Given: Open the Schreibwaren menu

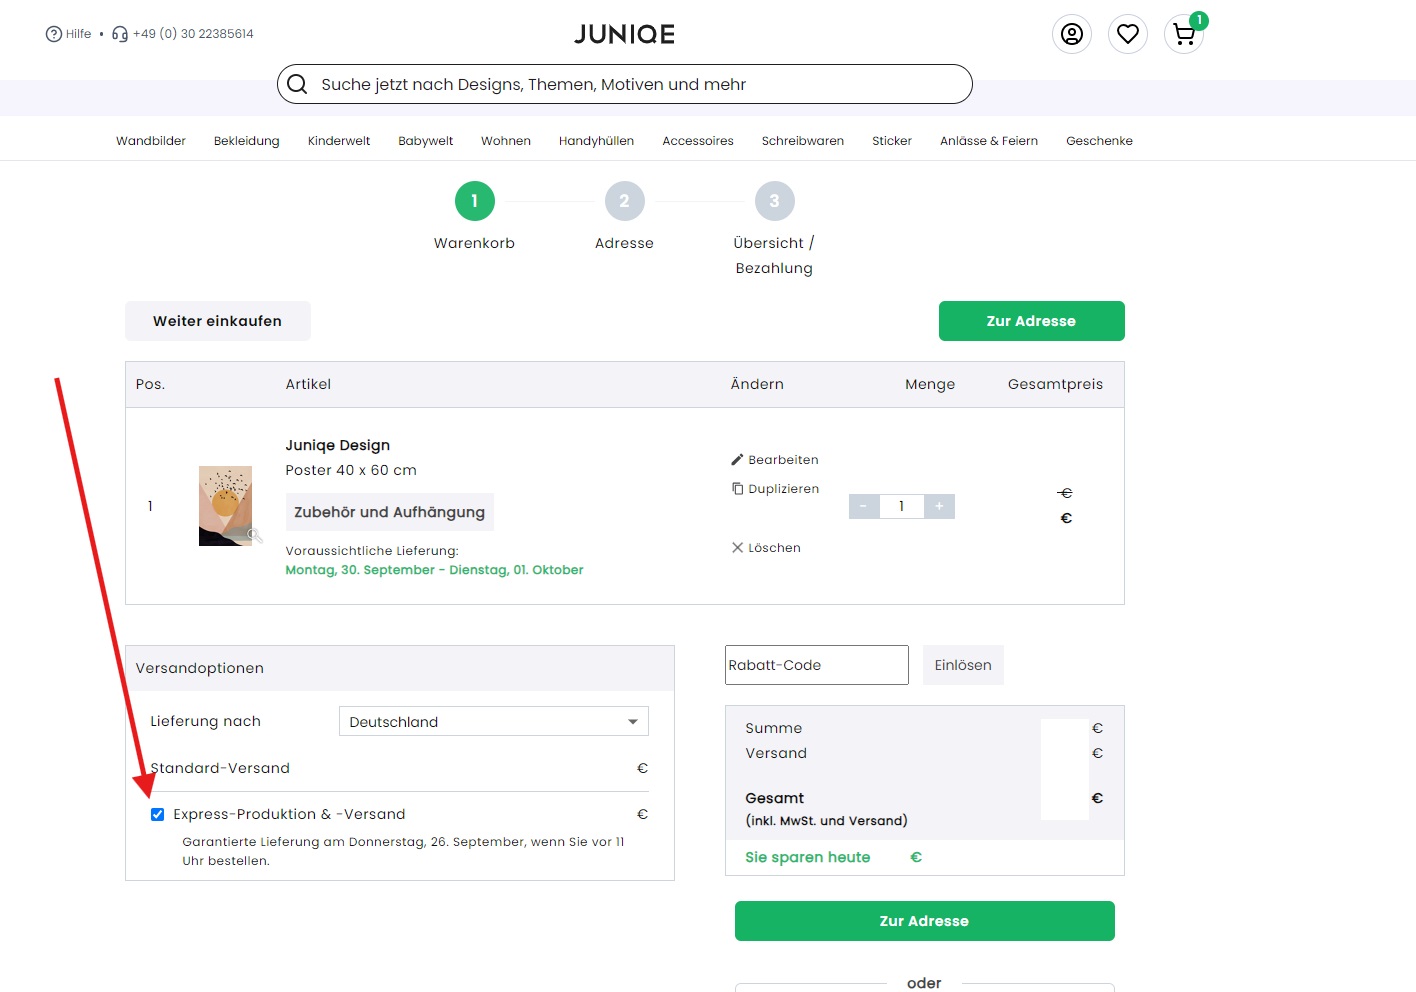Looking at the screenshot, I should tap(803, 141).
